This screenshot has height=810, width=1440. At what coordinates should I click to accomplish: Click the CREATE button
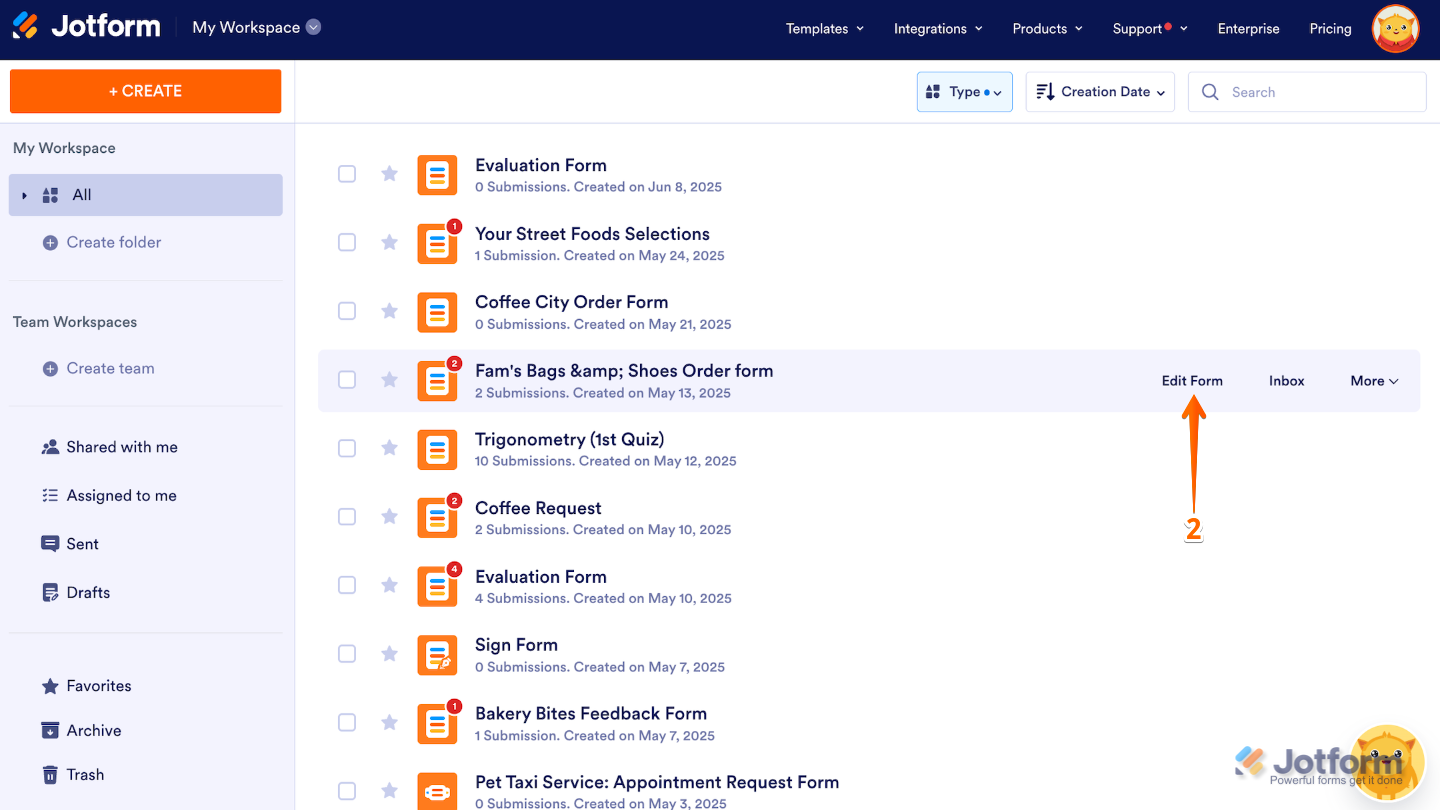coord(145,91)
